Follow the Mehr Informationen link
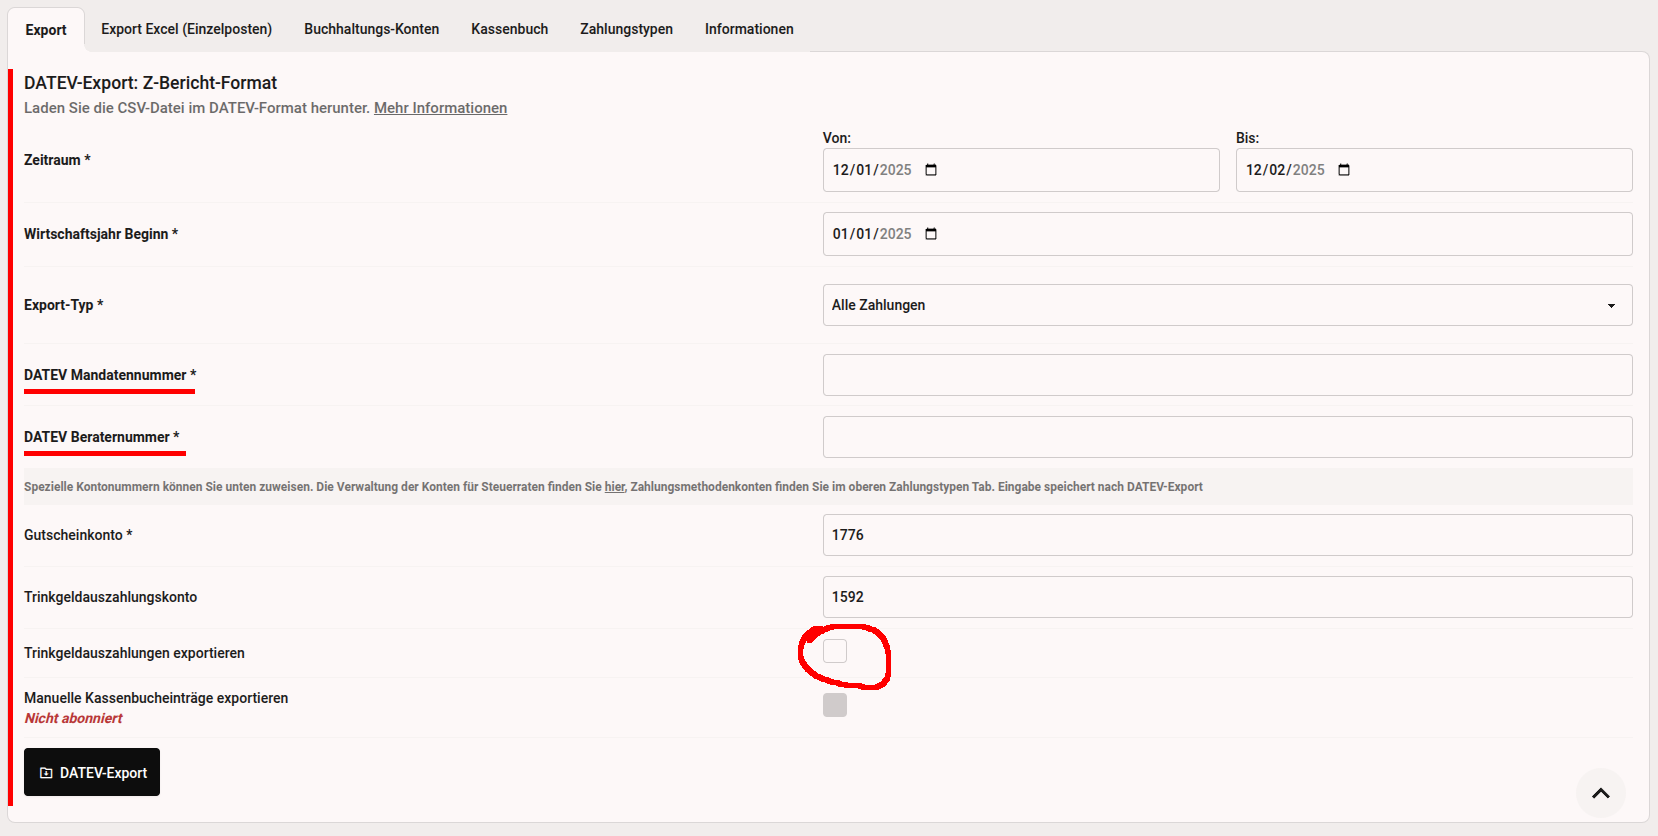1658x836 pixels. pos(440,108)
